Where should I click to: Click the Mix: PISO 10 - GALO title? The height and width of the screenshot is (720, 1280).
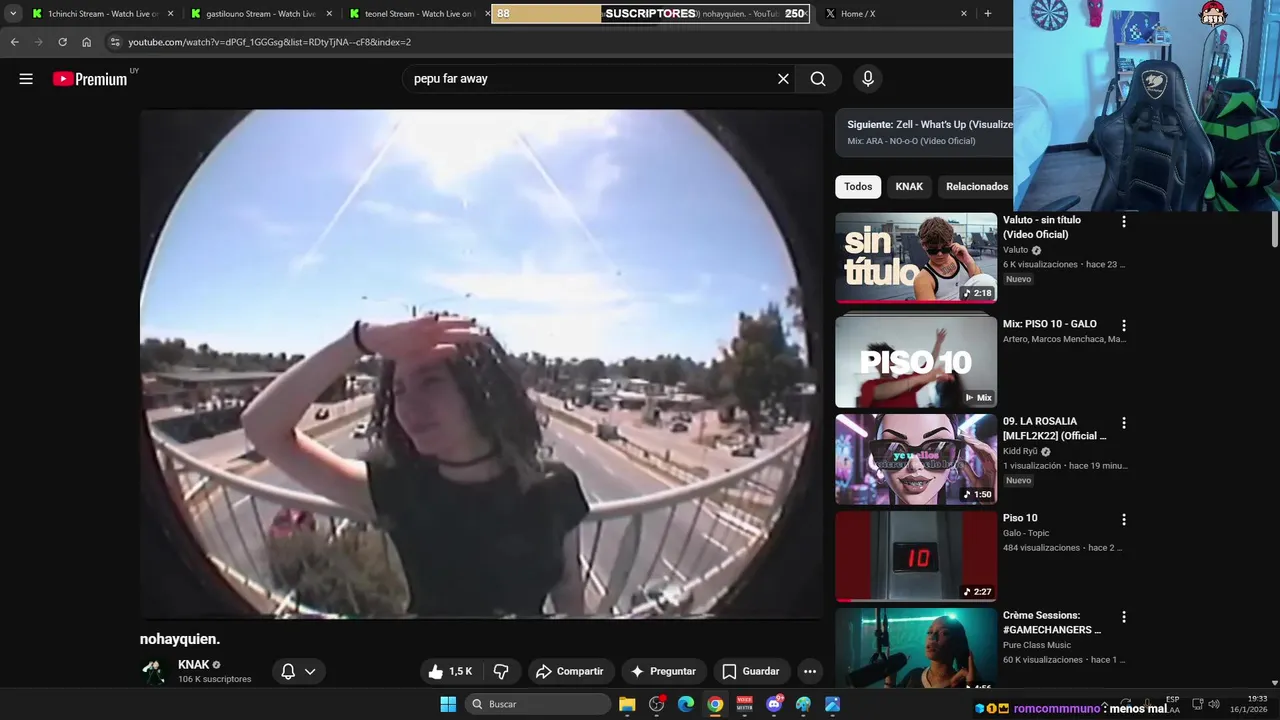point(1050,324)
